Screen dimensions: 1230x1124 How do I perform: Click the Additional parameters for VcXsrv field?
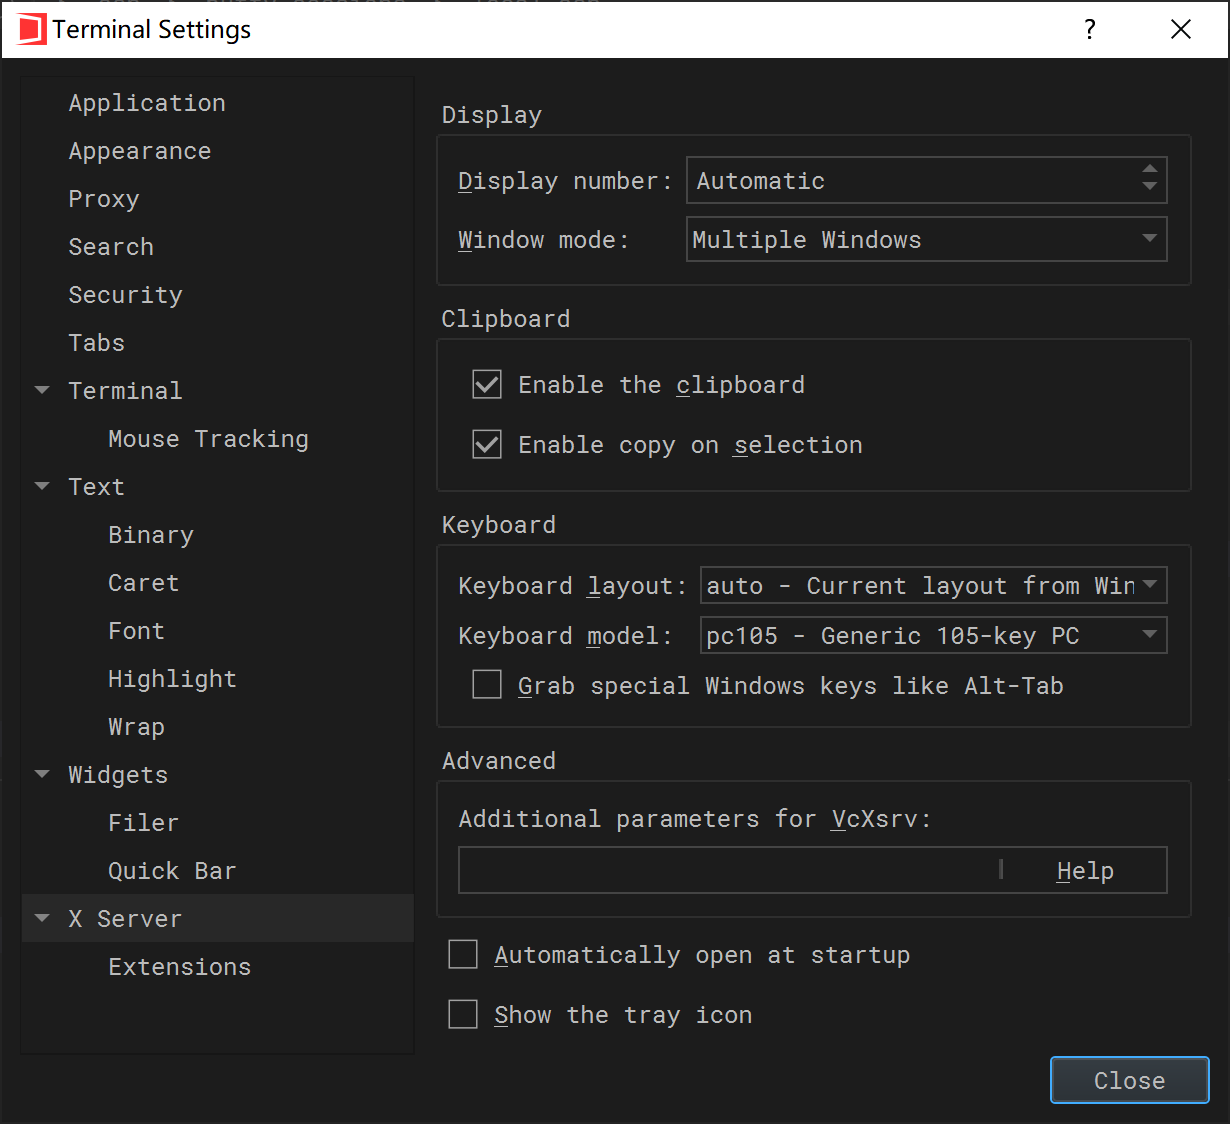coord(730,870)
